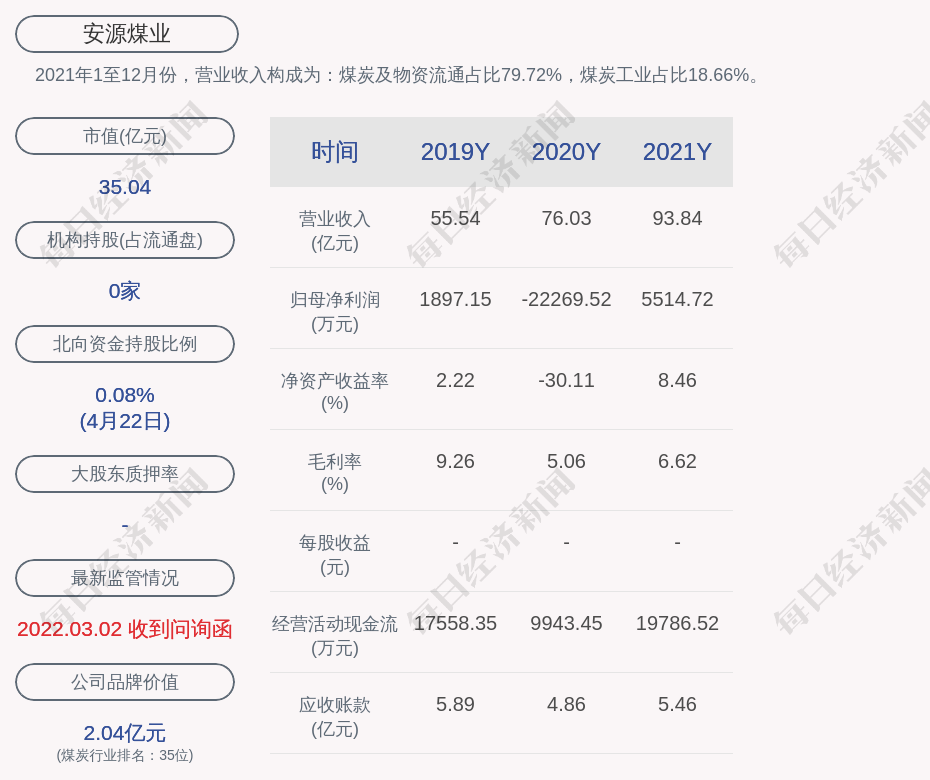Select the ROE value -30.11
This screenshot has width=930, height=780.
coord(566,380)
